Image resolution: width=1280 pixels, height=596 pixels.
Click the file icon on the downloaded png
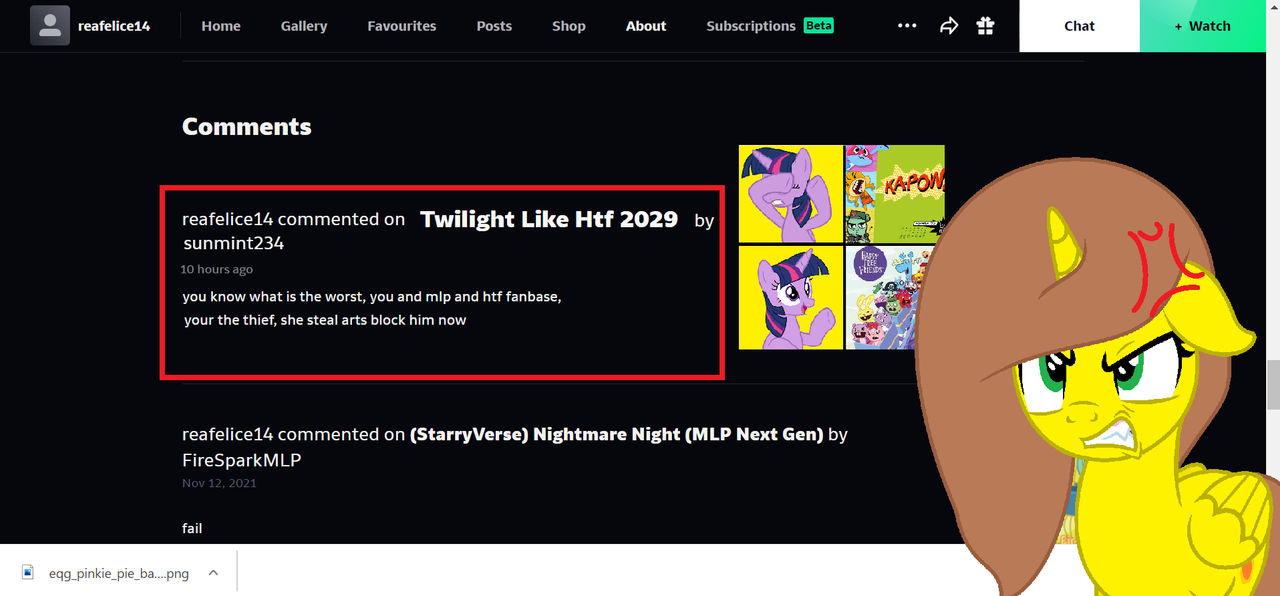(27, 572)
